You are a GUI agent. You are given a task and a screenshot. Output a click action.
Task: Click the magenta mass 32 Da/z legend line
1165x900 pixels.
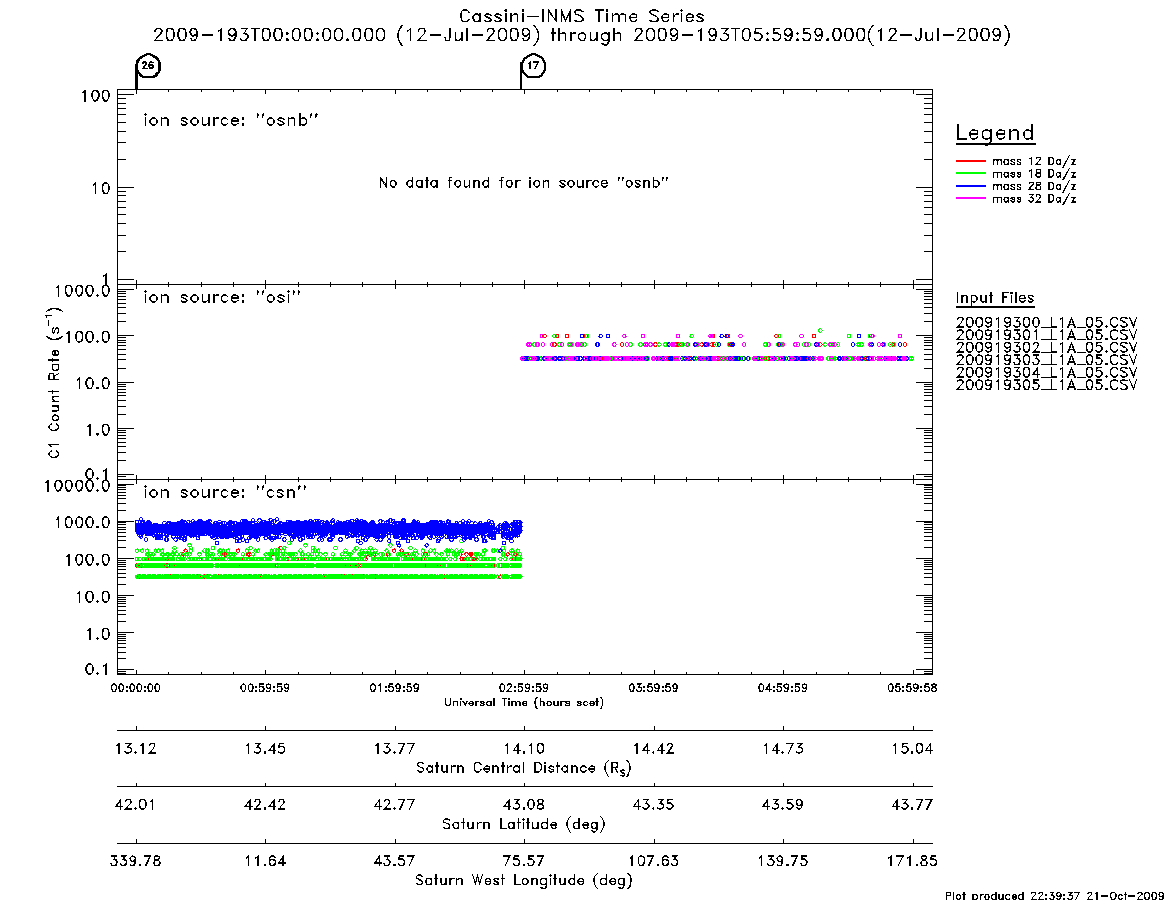click(x=970, y=198)
